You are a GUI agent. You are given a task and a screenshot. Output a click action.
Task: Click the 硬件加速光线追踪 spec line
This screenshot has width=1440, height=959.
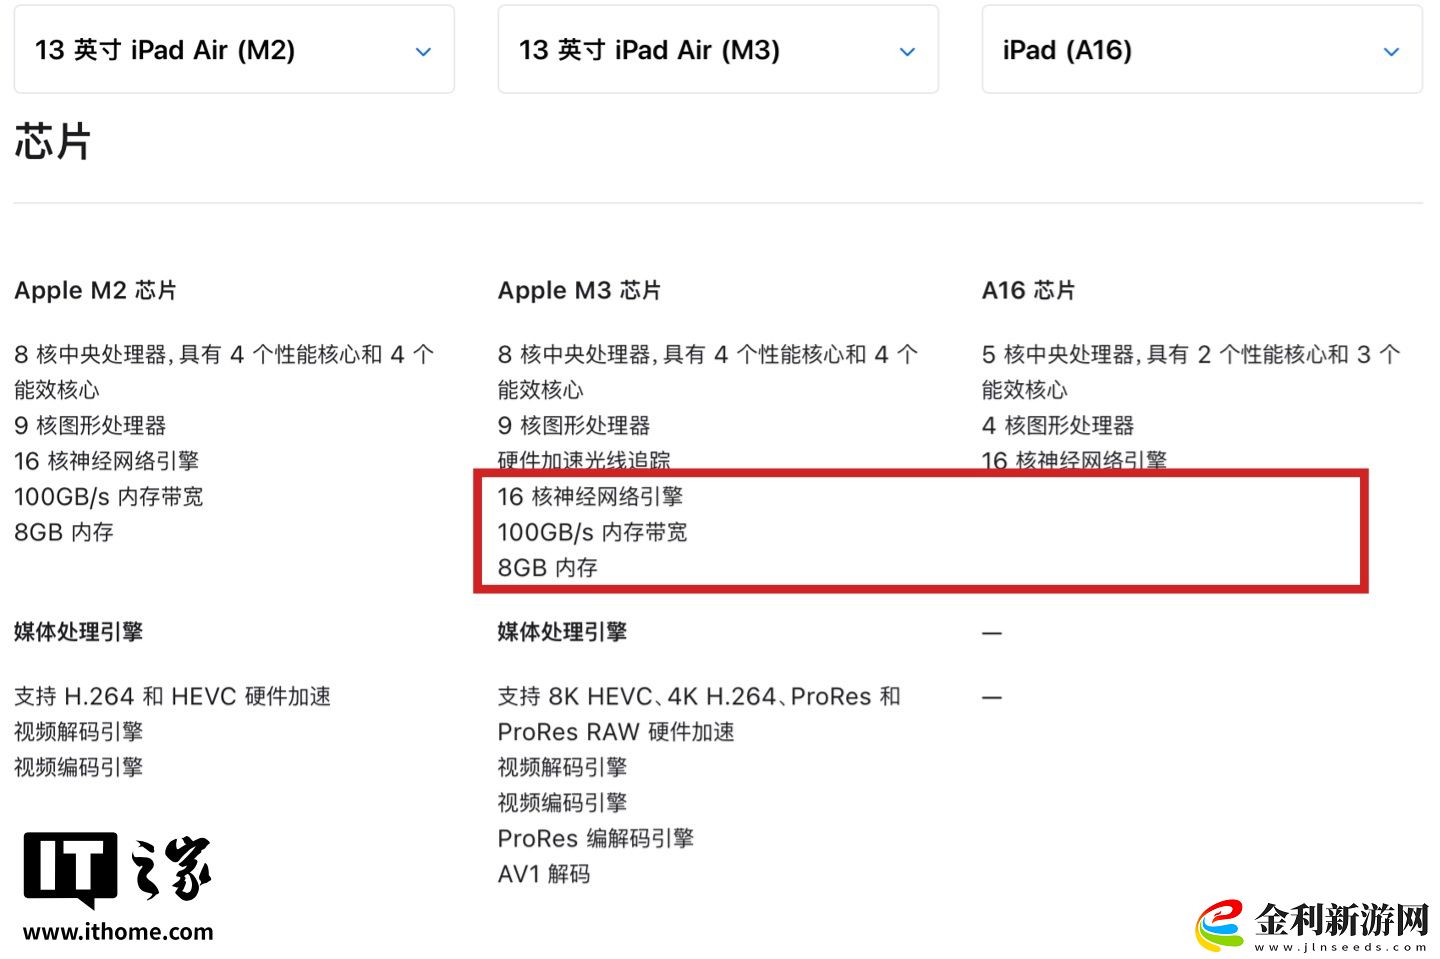[584, 460]
